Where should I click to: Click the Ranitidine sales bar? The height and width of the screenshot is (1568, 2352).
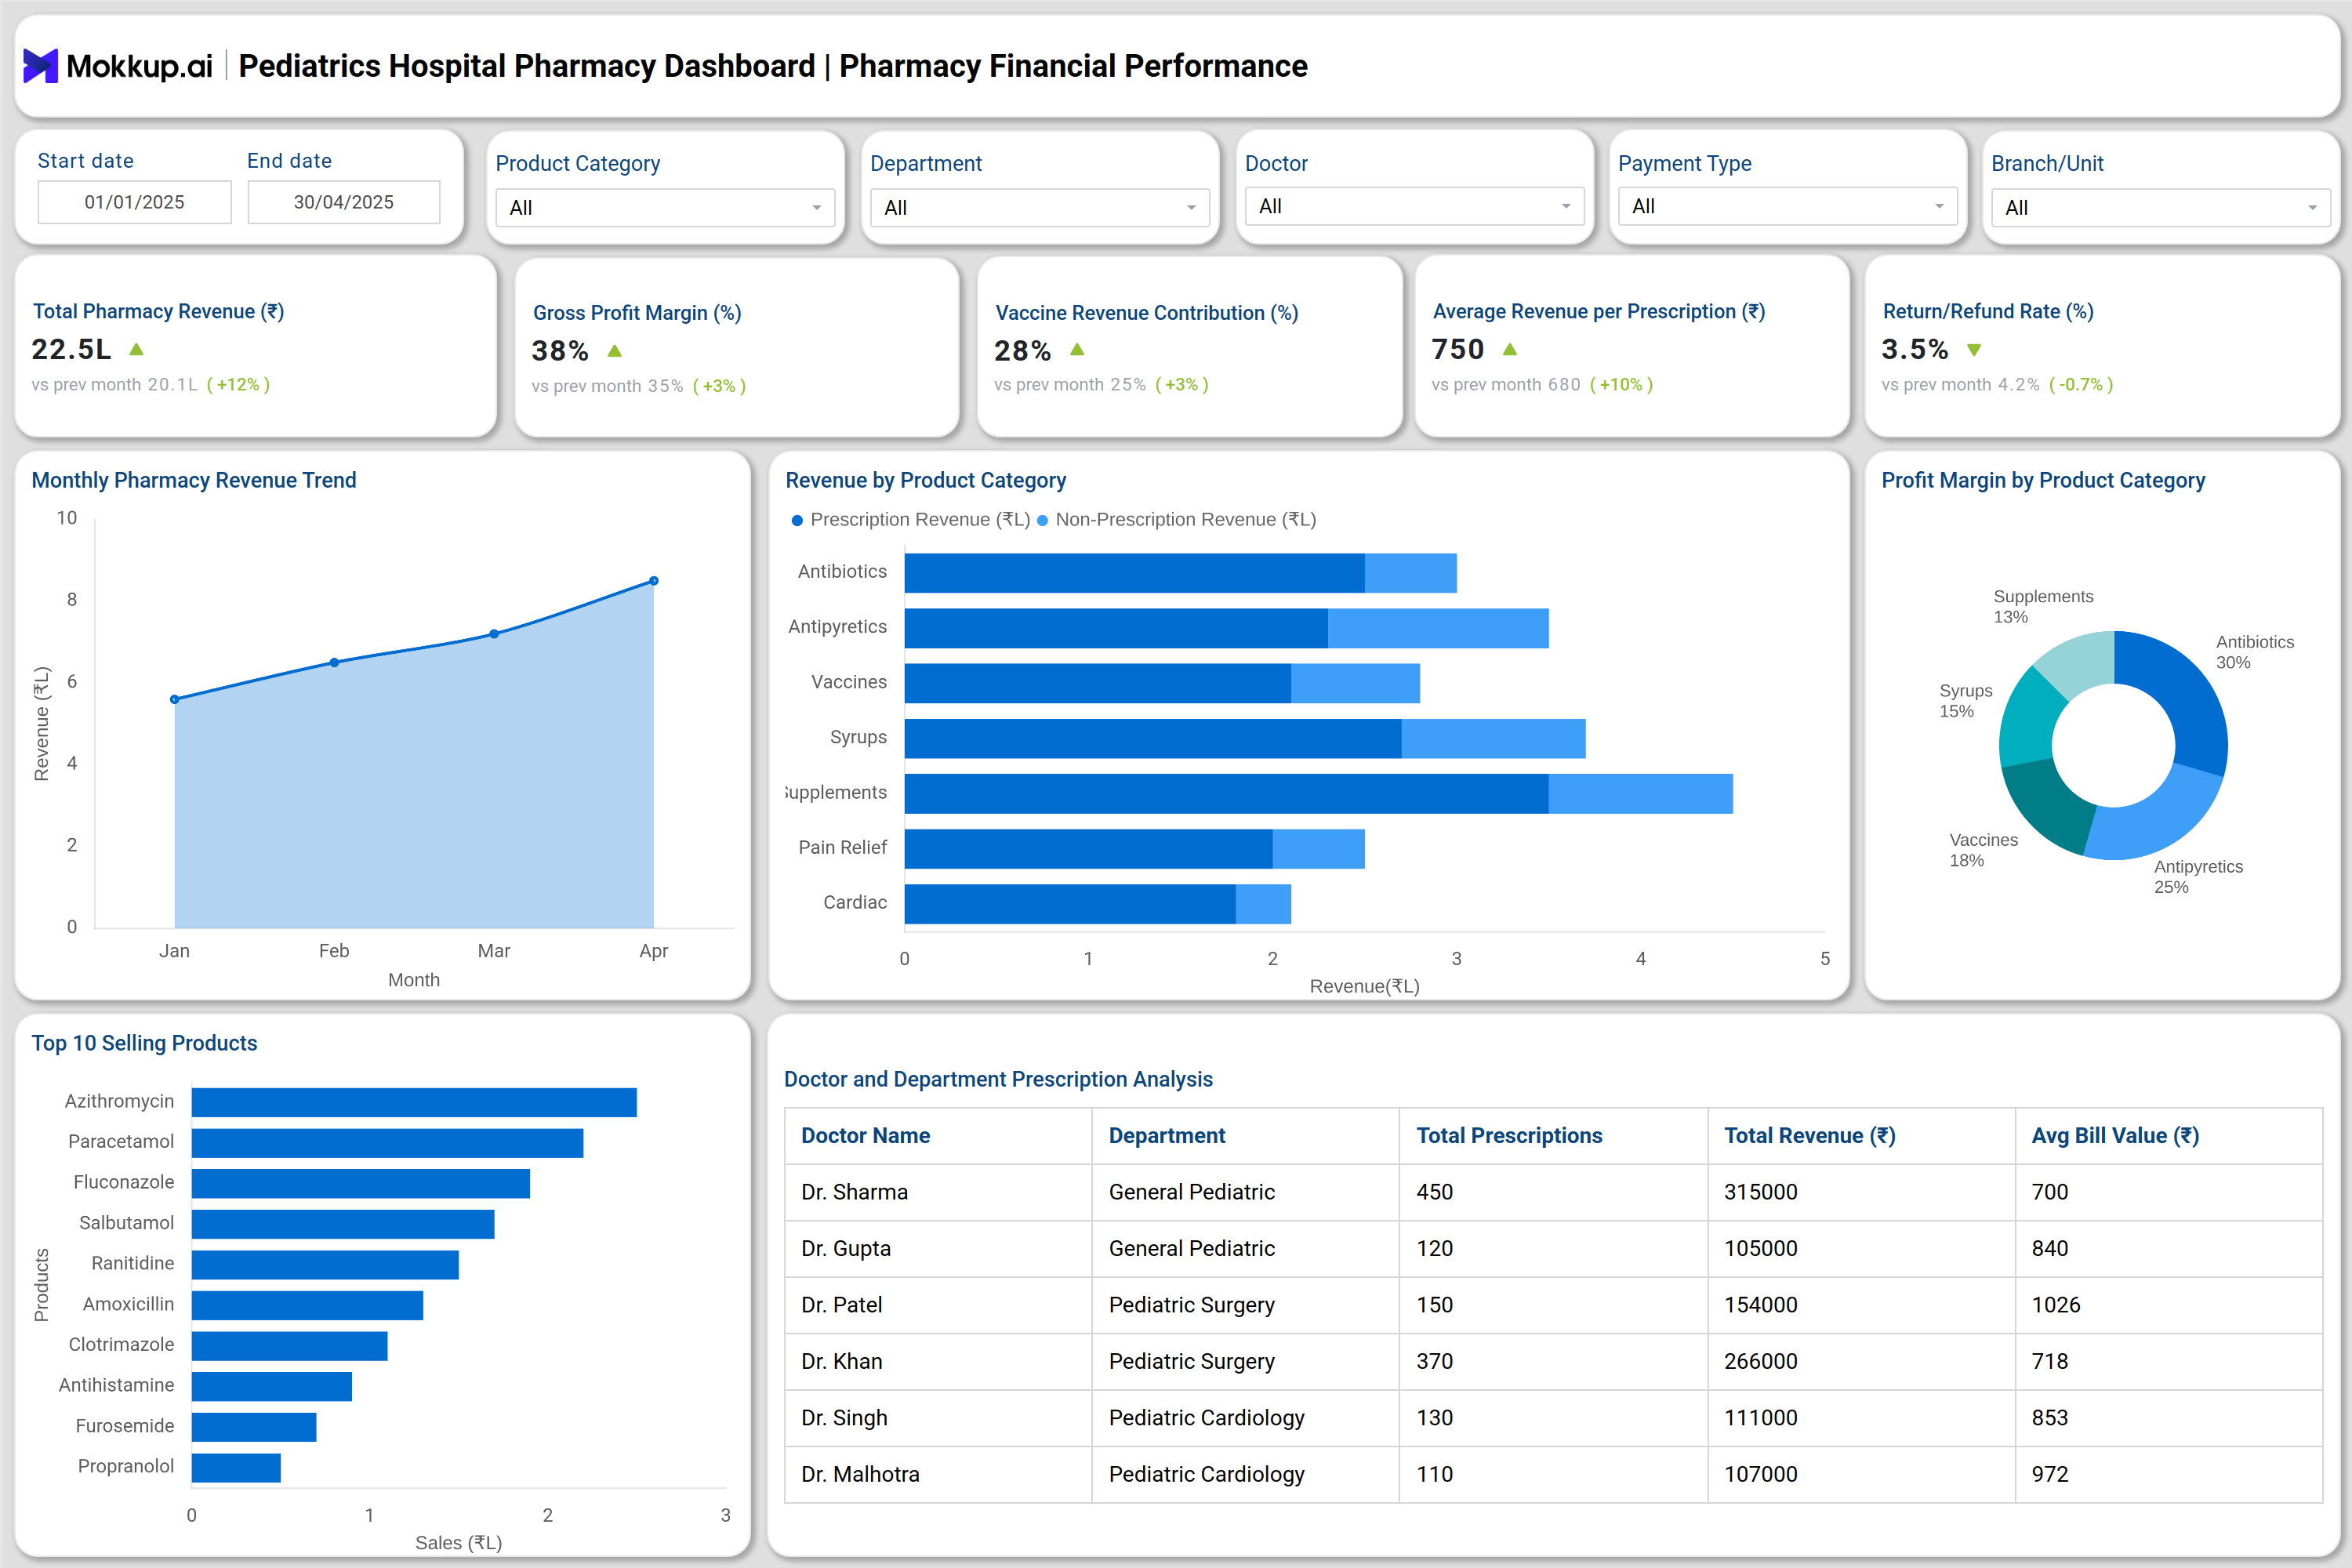[x=325, y=1264]
